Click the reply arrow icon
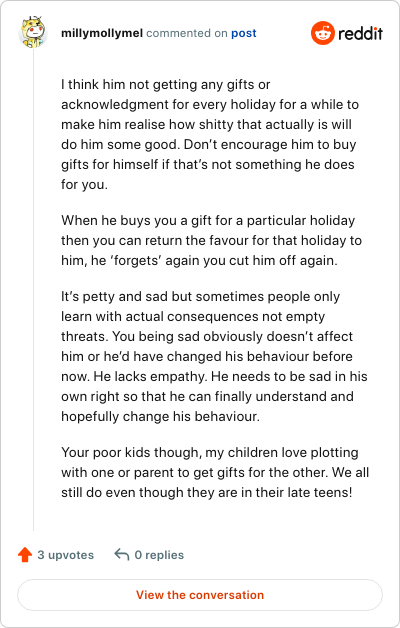 click(122, 554)
